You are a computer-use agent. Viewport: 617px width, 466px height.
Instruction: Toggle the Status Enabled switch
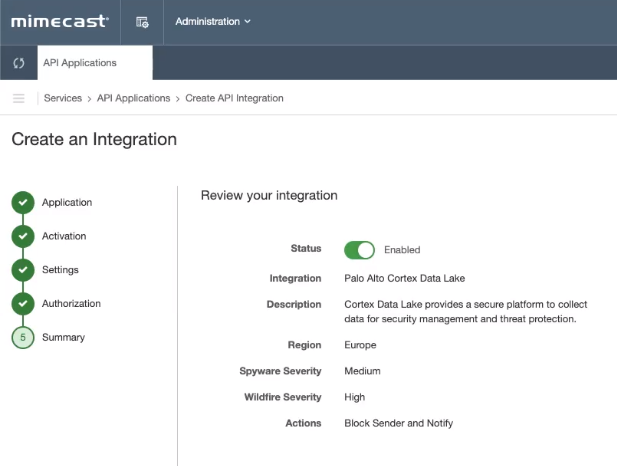[359, 250]
